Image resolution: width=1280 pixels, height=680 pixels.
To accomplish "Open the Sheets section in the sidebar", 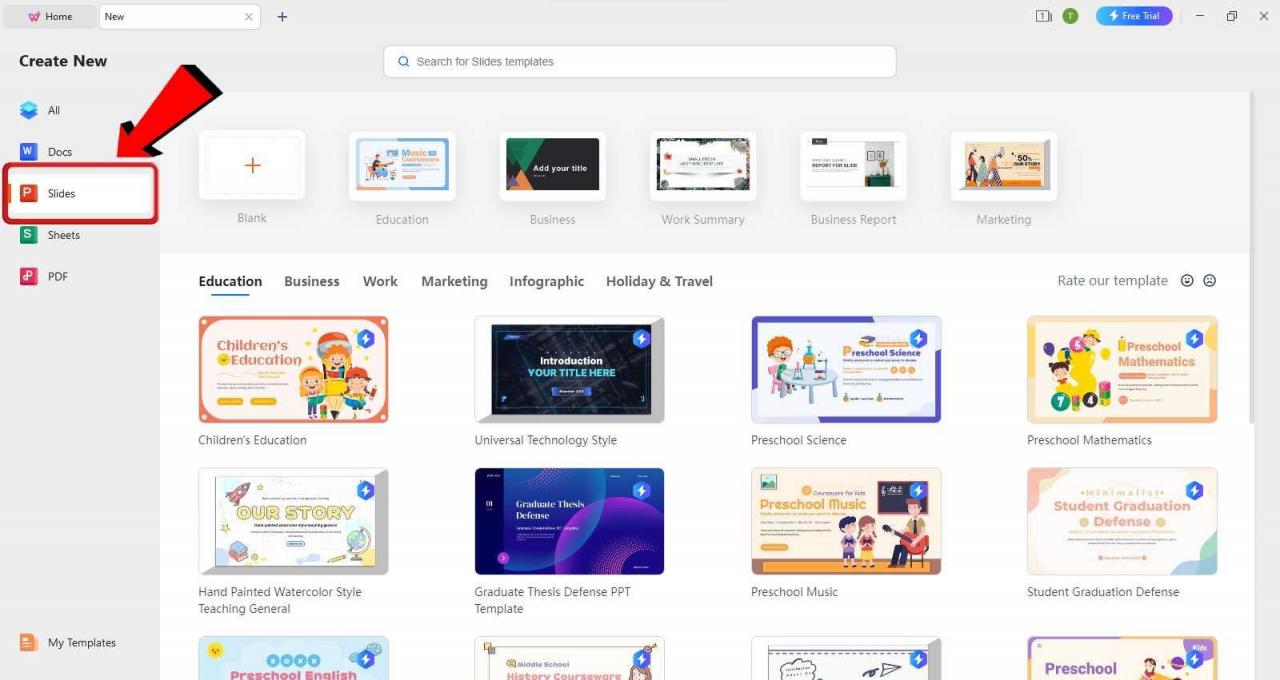I will click(x=63, y=234).
